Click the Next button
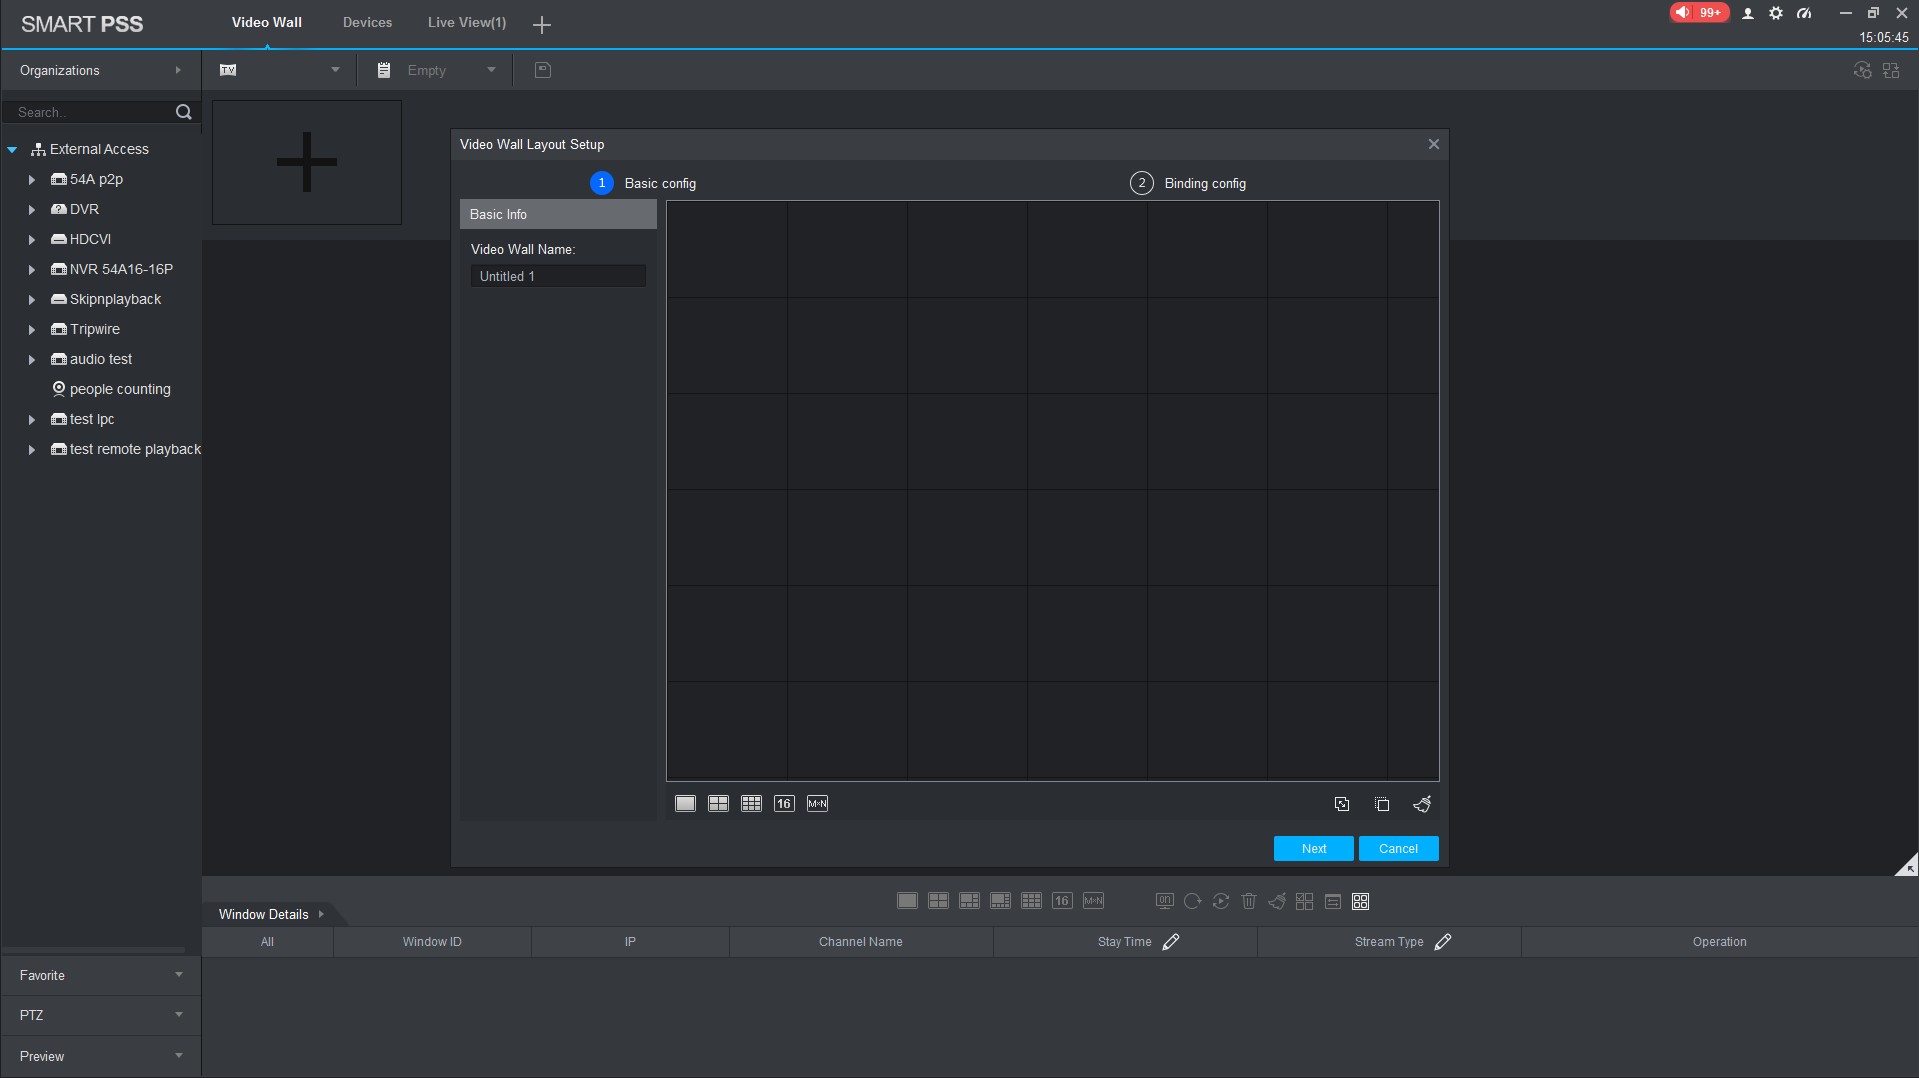Image resolution: width=1919 pixels, height=1078 pixels. (x=1313, y=849)
